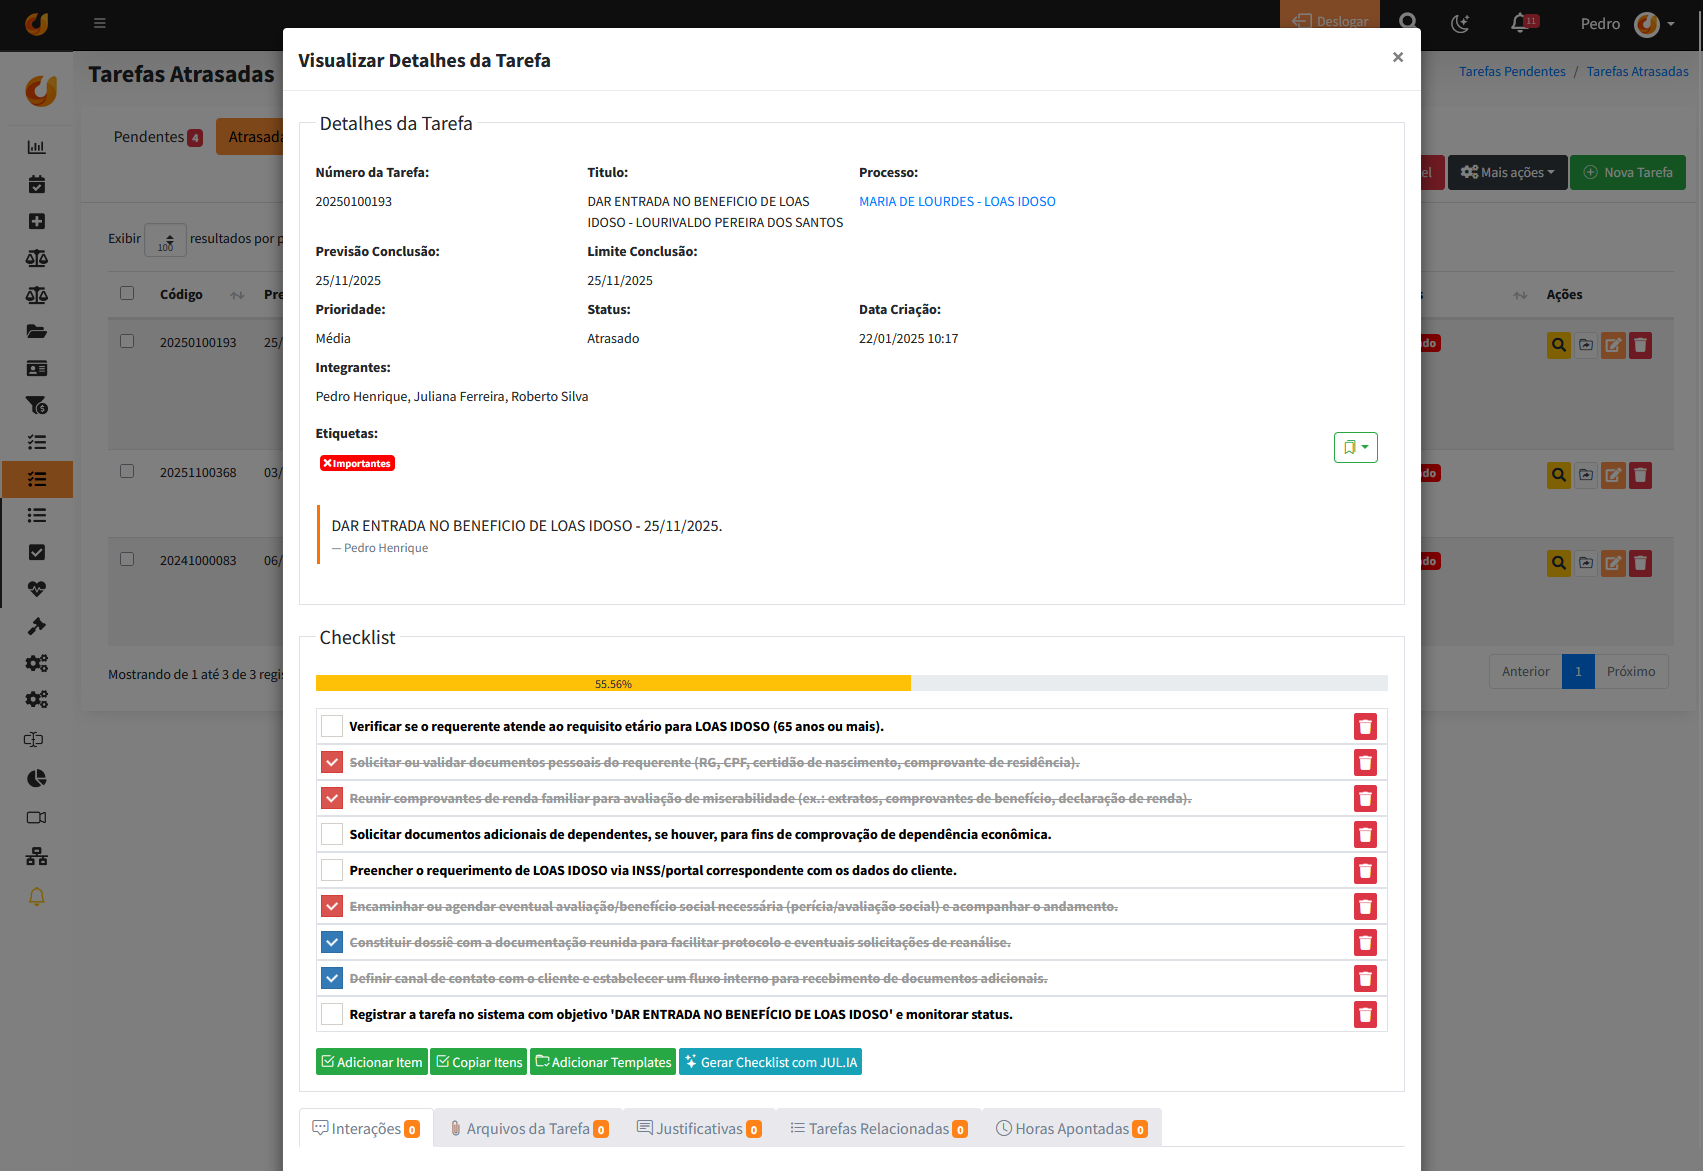The image size is (1703, 1171).
Task: Delete the 'Registrar a tarefa no sistema' checklist item
Action: point(1365,1015)
